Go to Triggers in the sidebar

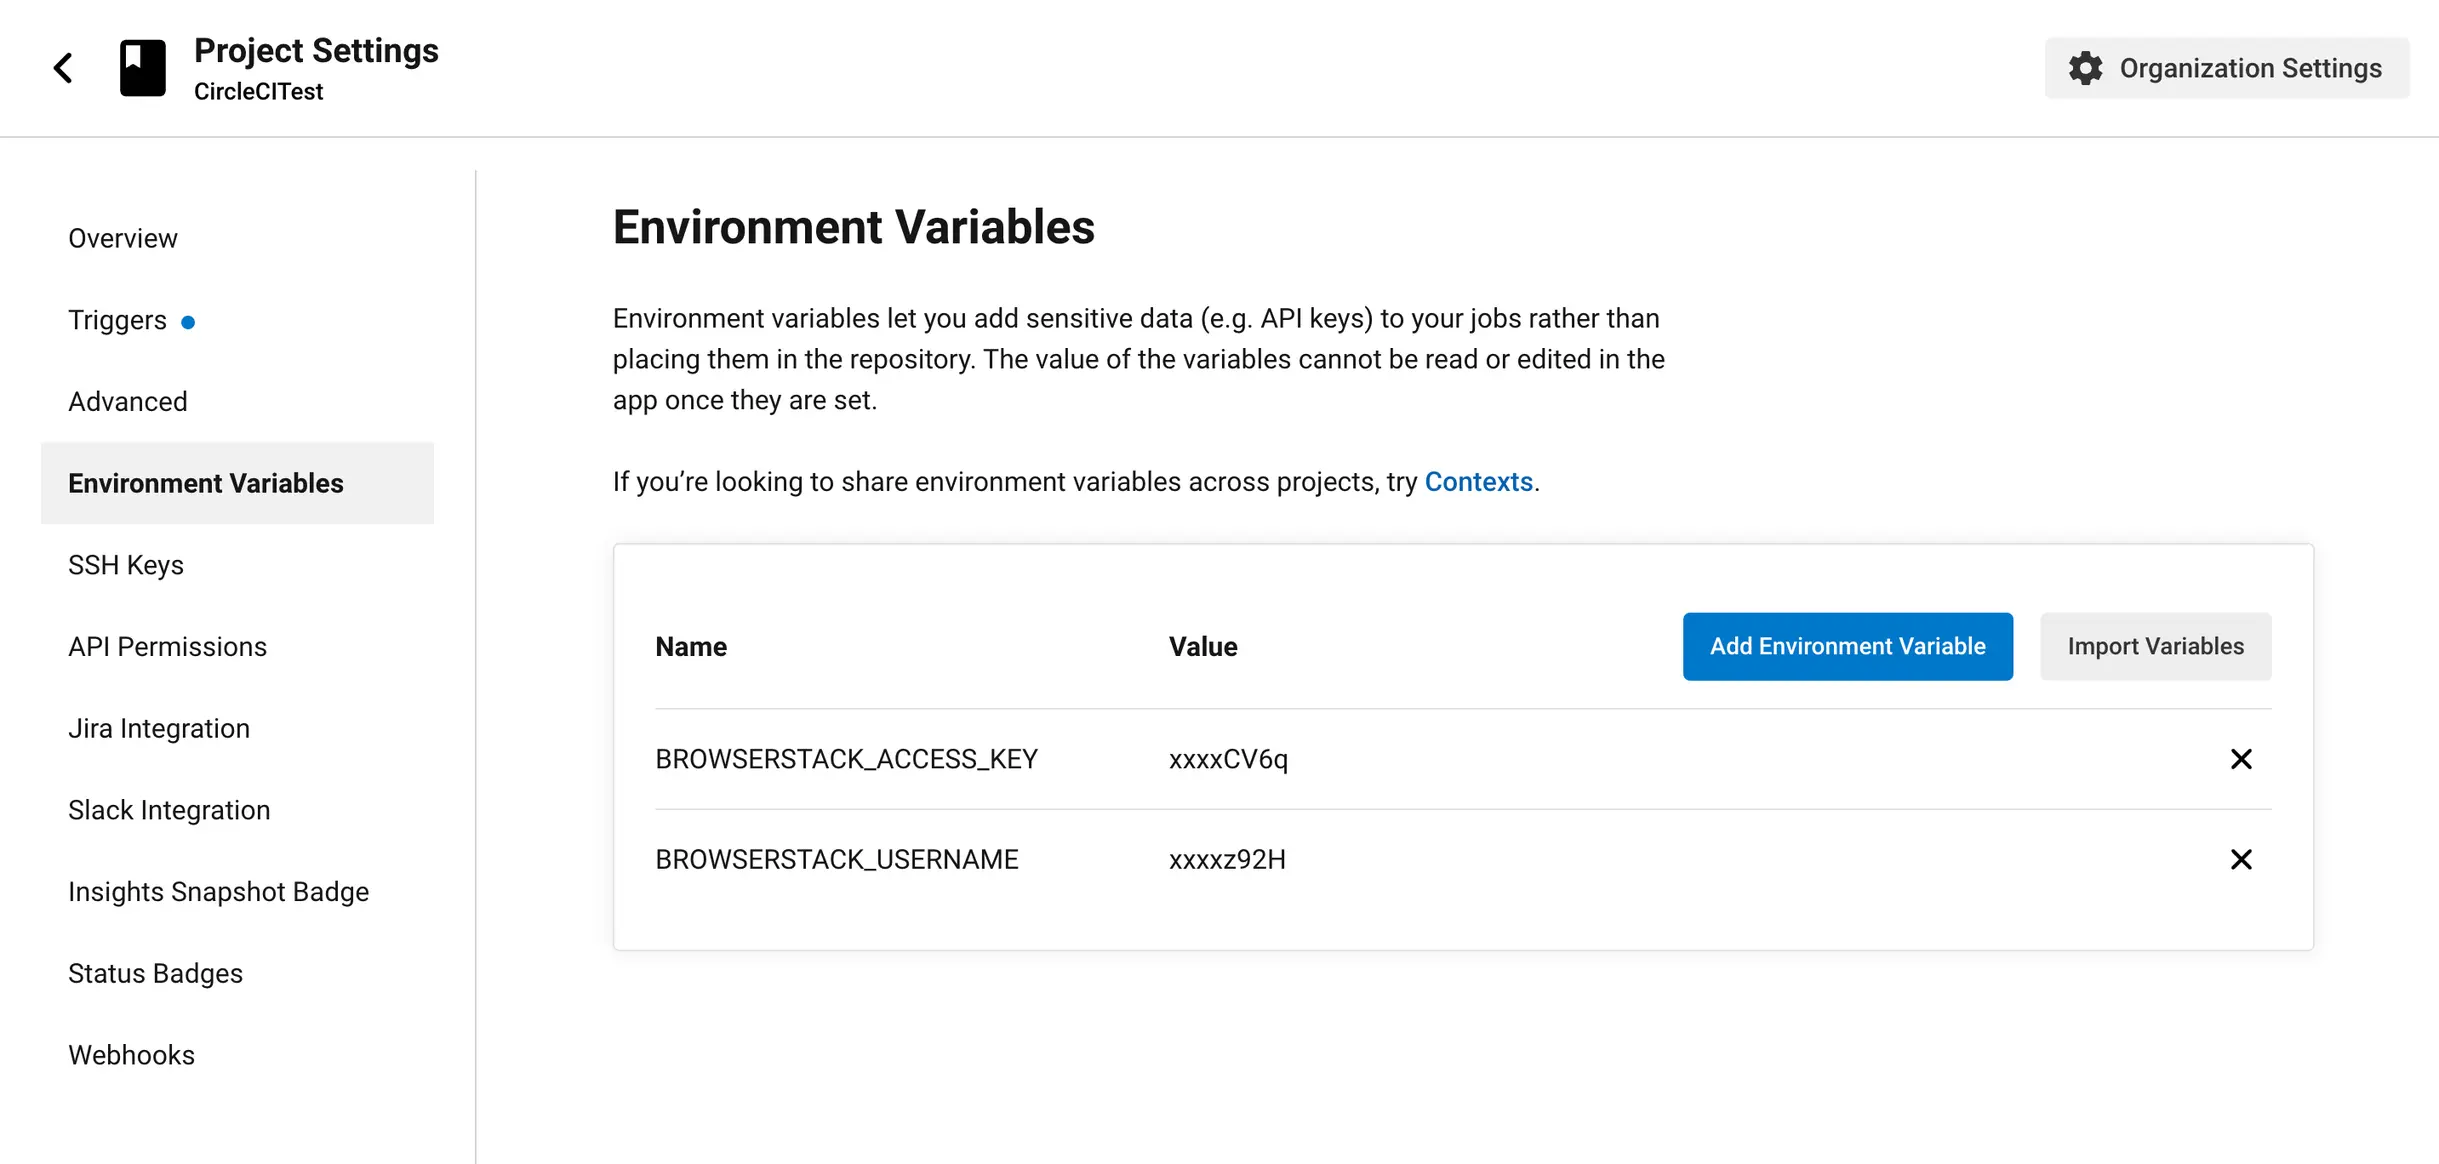click(x=117, y=320)
